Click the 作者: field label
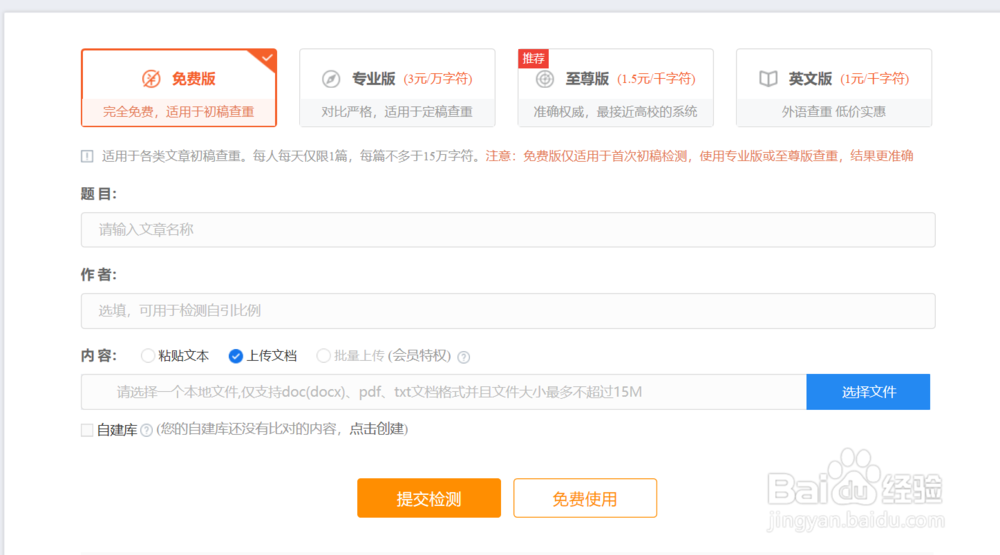Screen dimensions: 1000x555 [98, 275]
